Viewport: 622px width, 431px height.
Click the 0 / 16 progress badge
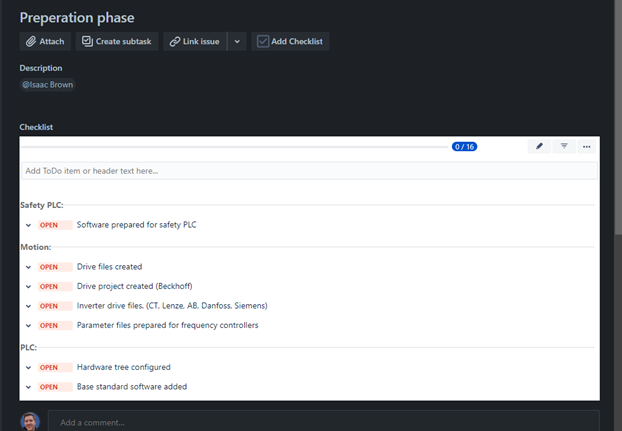[464, 147]
